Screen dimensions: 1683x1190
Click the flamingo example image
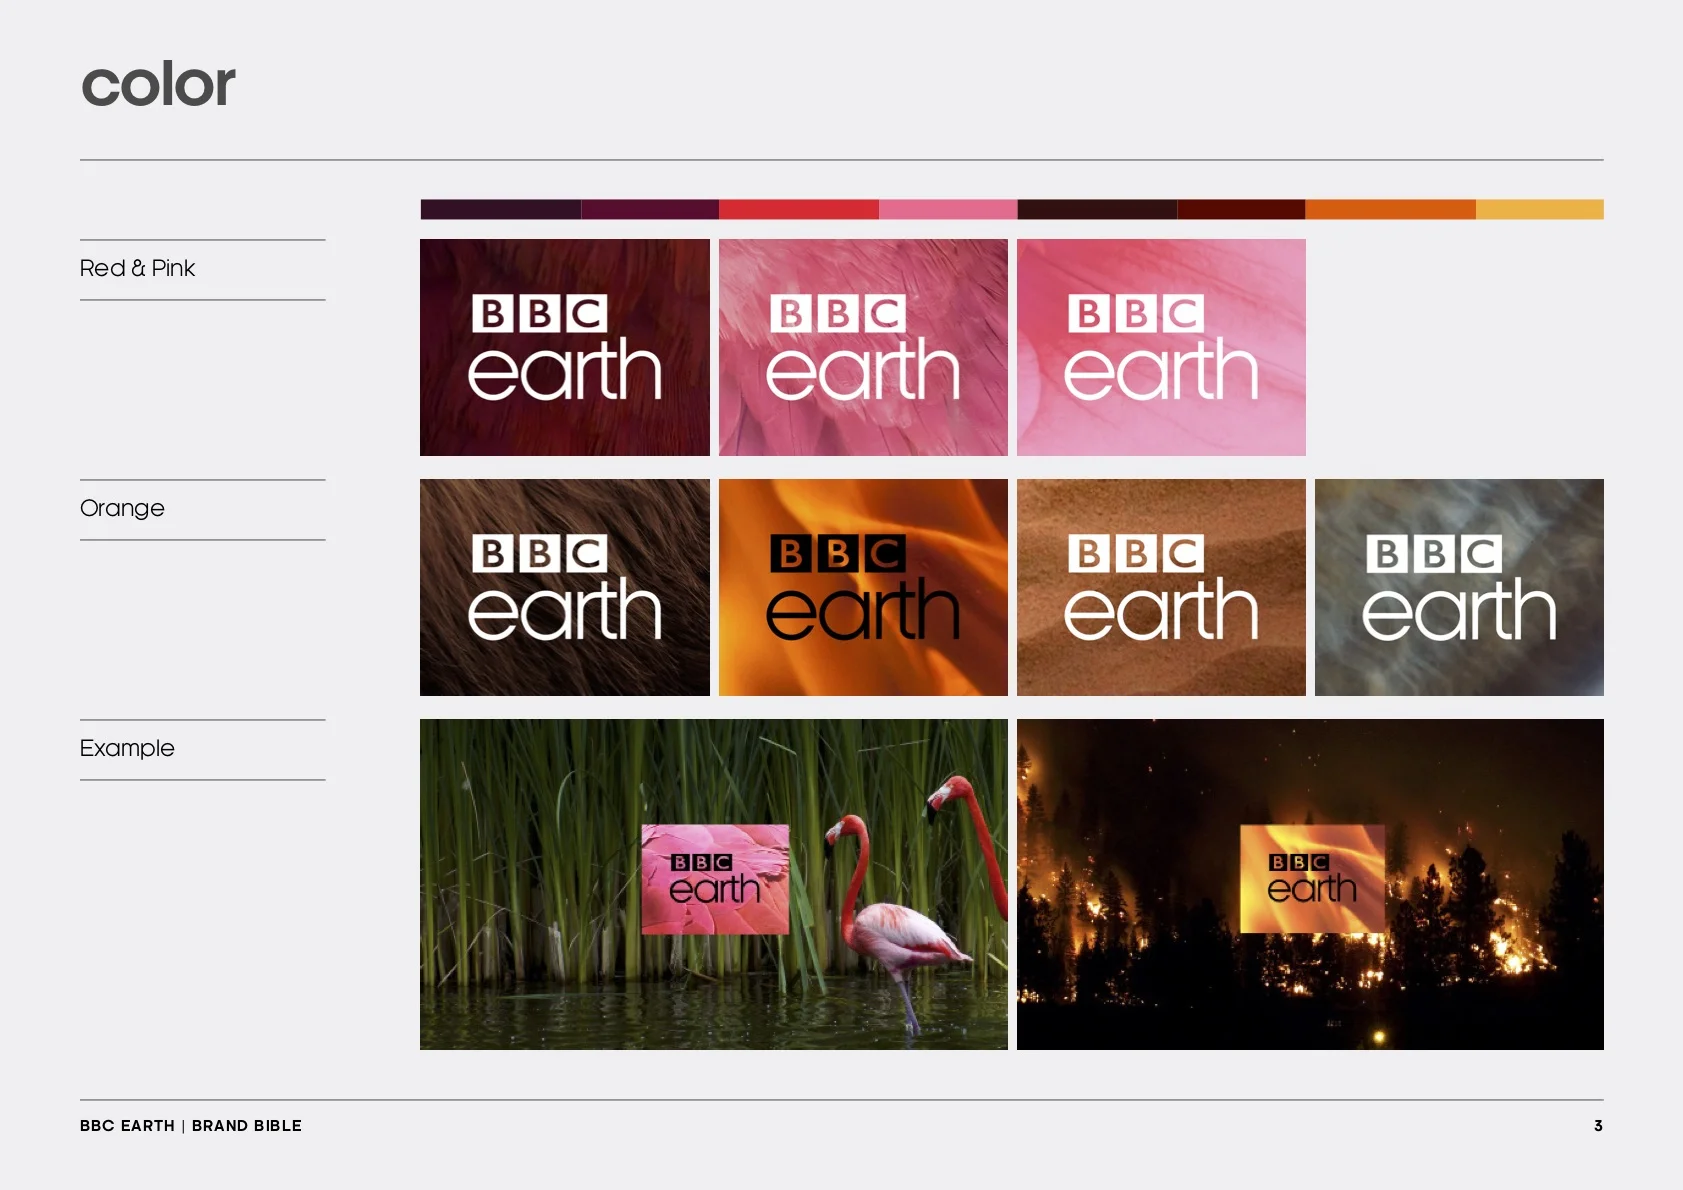coord(713,883)
